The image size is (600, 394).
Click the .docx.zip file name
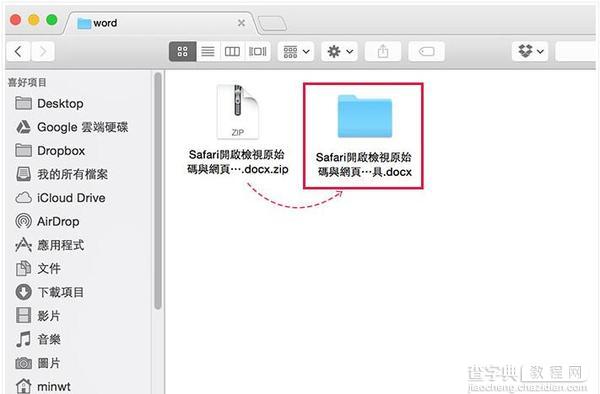point(238,162)
